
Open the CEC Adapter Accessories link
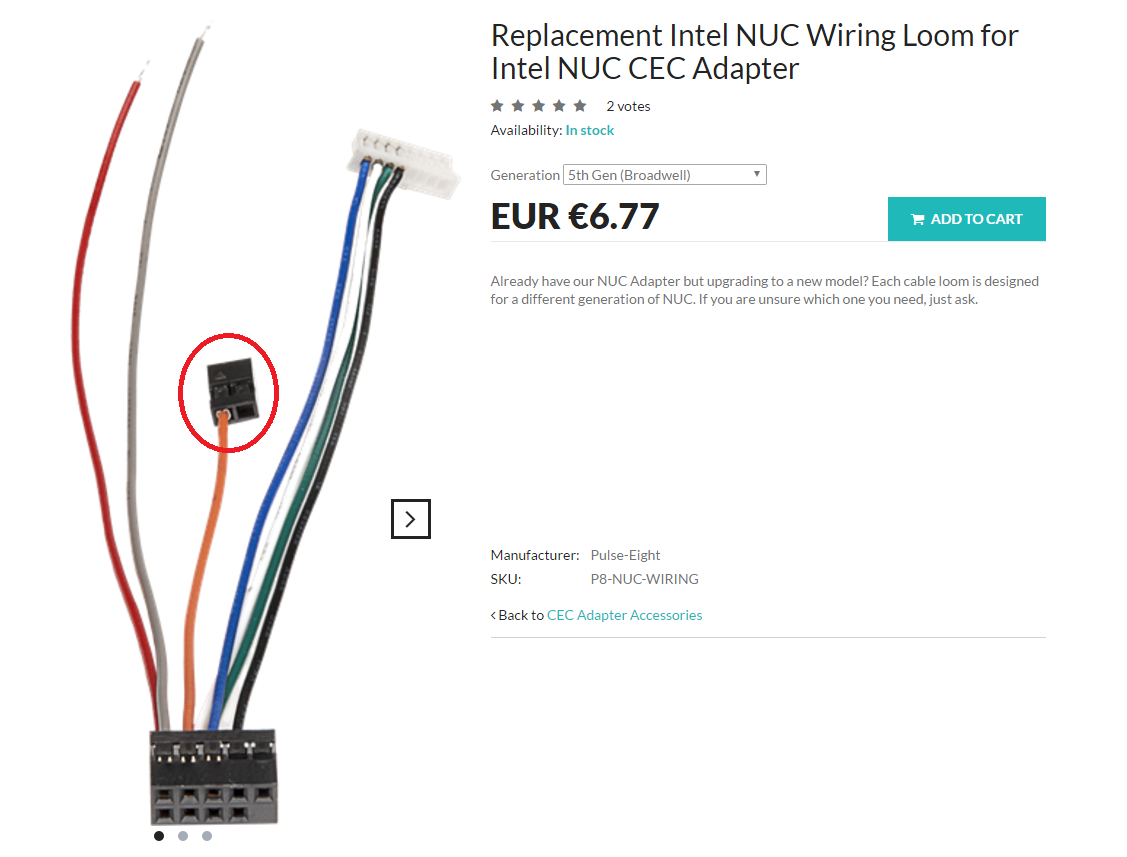pyautogui.click(x=625, y=615)
